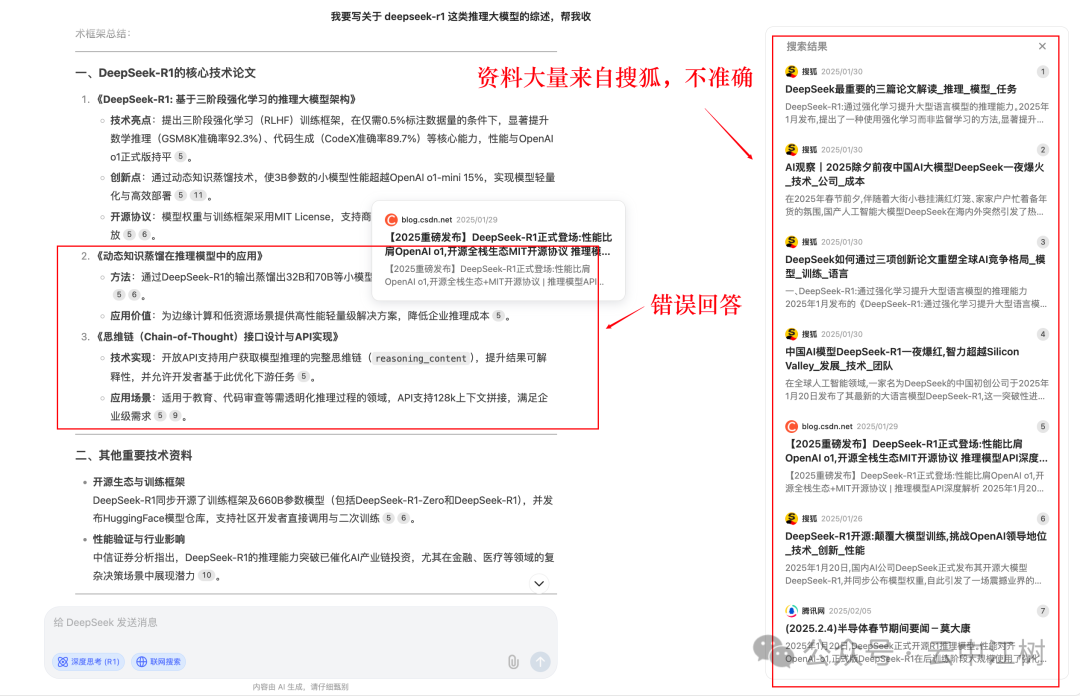Click the Sohu icon of result 3
This screenshot has height=696, width=1080.
[x=791, y=242]
